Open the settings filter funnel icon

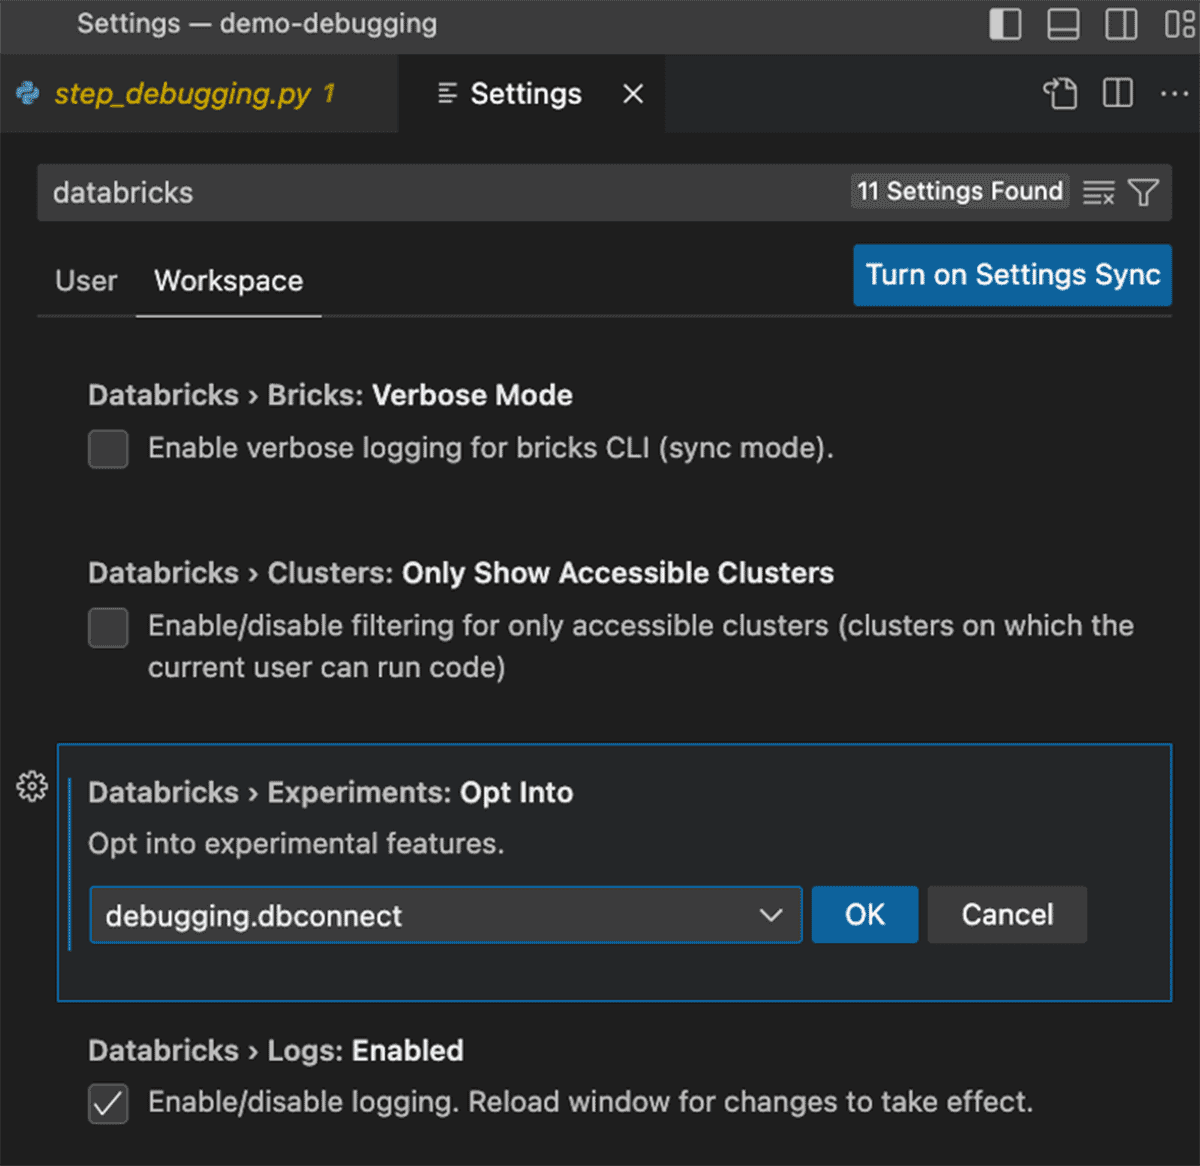(x=1143, y=192)
